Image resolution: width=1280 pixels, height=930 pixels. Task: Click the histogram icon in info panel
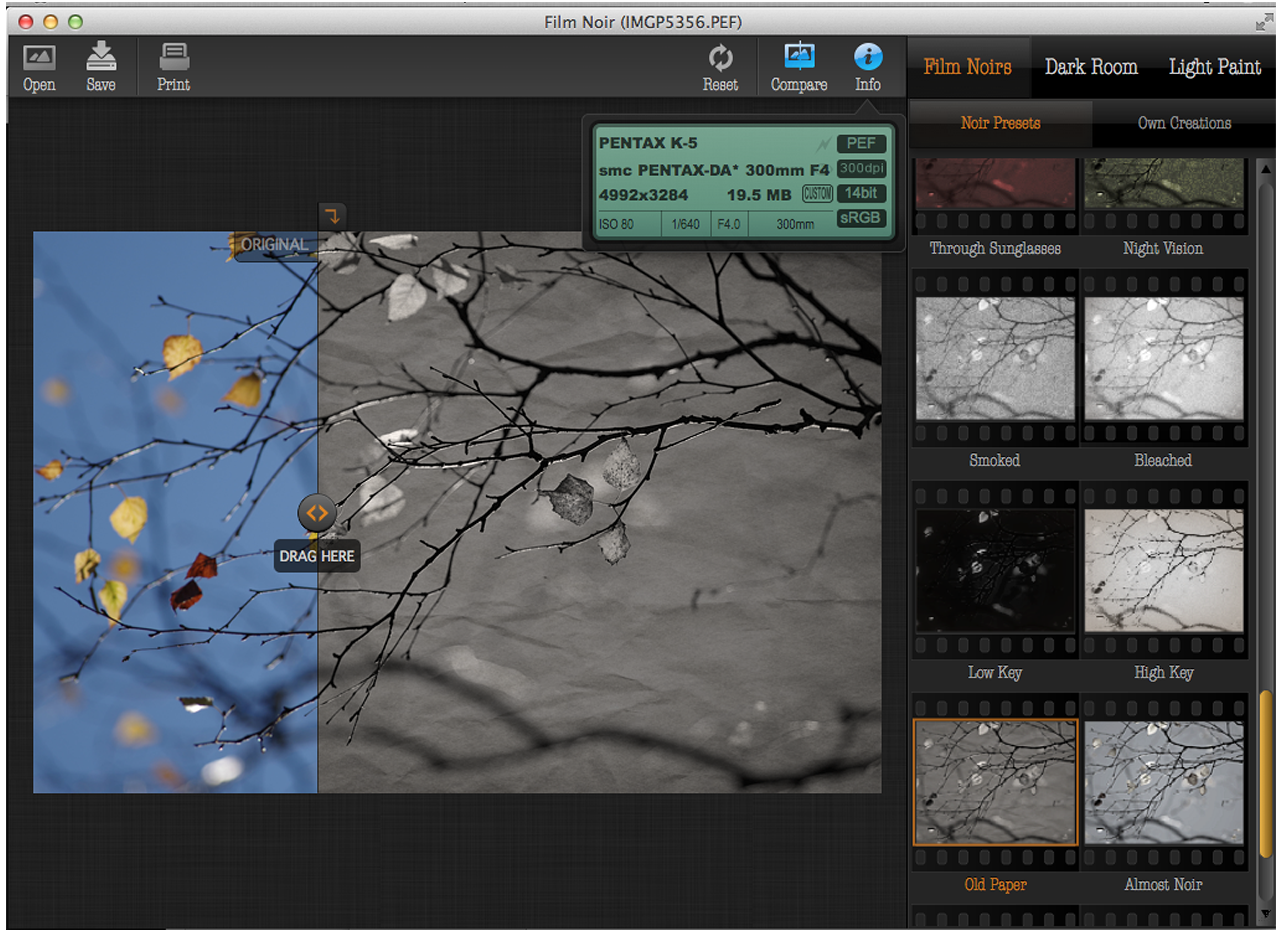tap(824, 144)
